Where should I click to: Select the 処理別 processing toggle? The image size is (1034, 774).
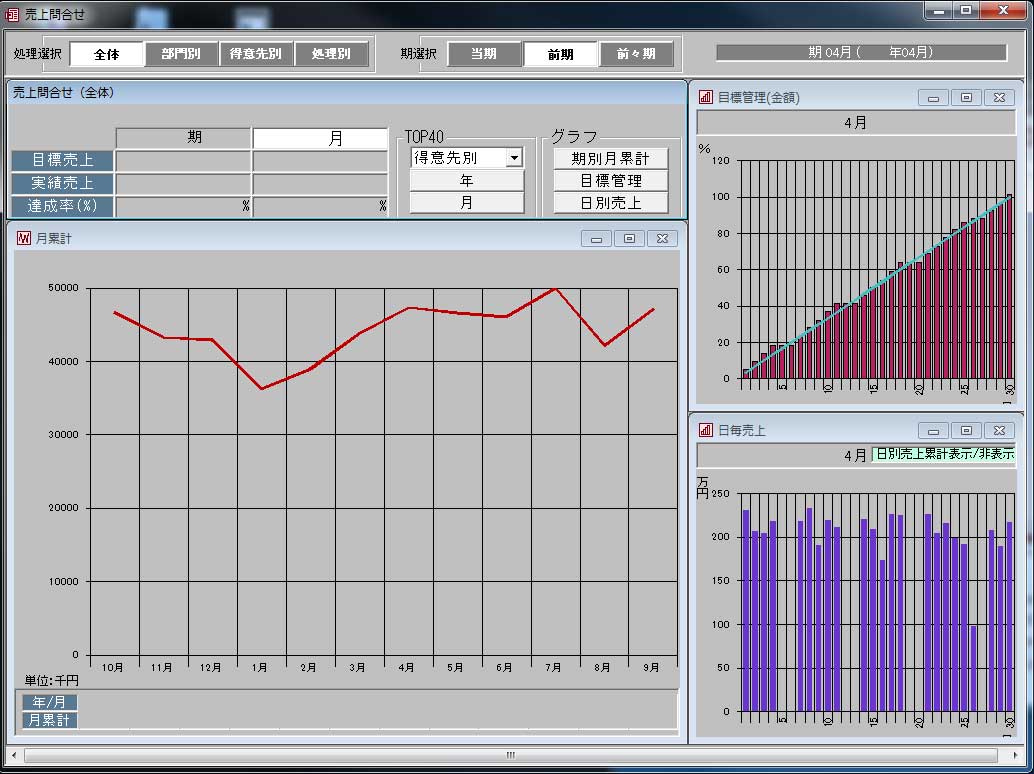pyautogui.click(x=331, y=54)
